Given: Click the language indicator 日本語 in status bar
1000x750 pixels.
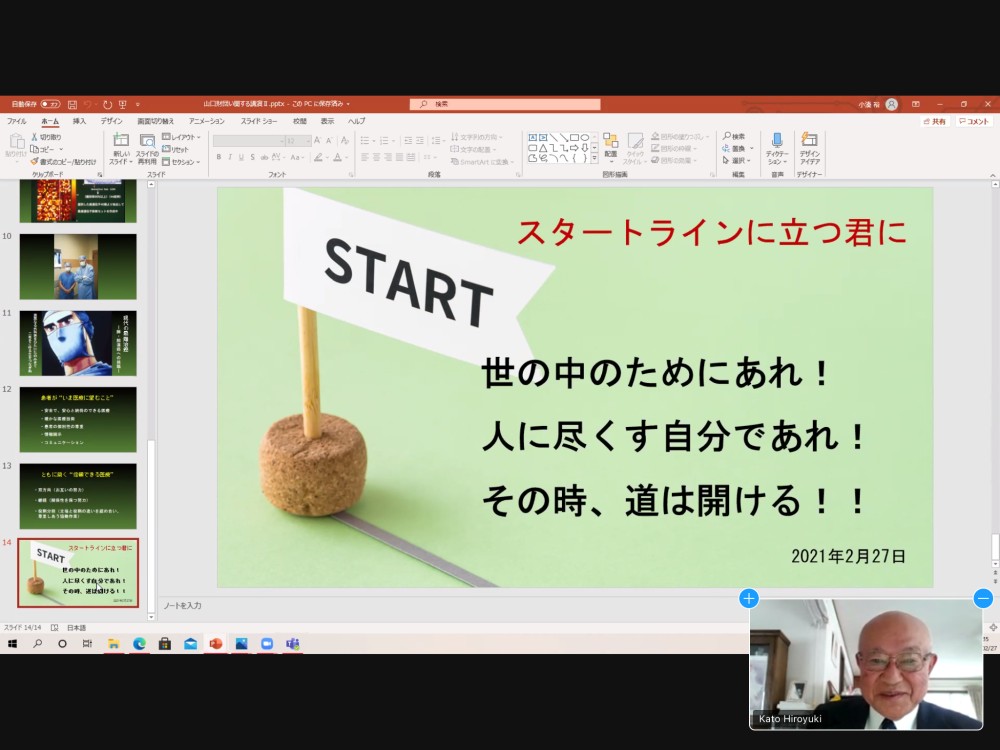Looking at the screenshot, I should (x=76, y=628).
